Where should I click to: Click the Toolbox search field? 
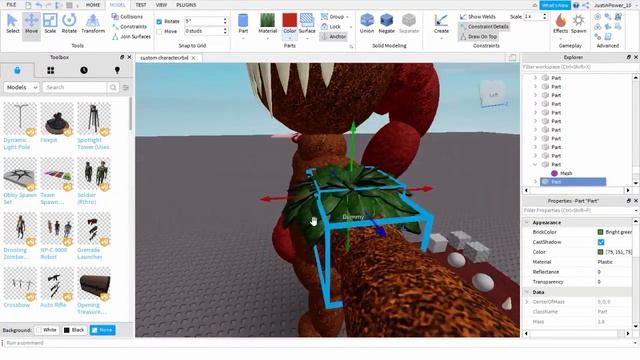[x=75, y=87]
